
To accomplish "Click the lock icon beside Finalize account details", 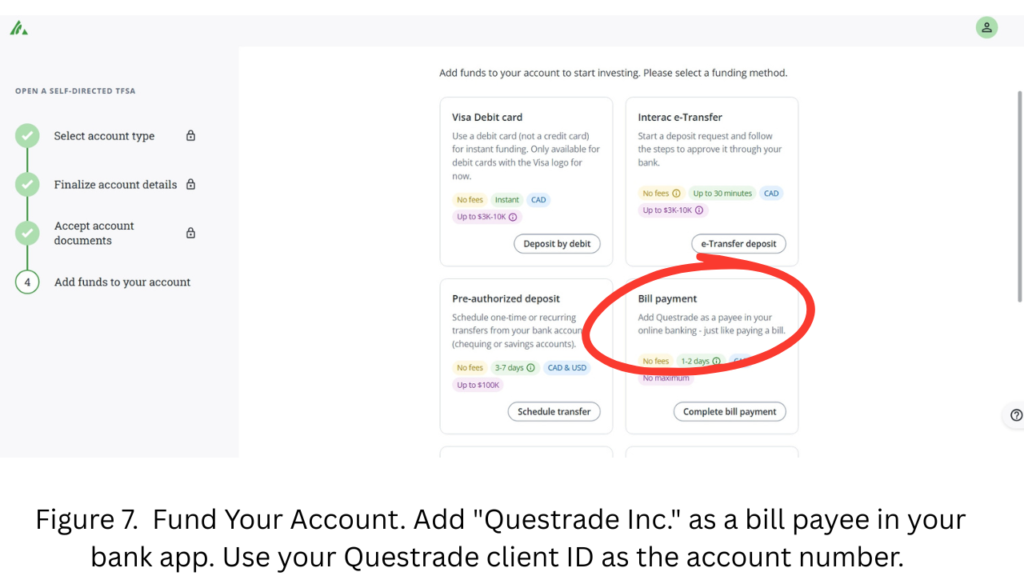I will click(190, 184).
